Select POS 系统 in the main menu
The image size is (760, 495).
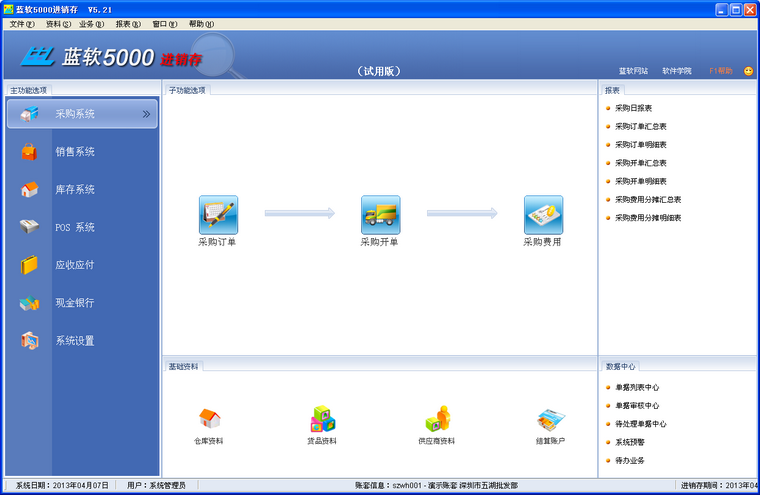75,227
